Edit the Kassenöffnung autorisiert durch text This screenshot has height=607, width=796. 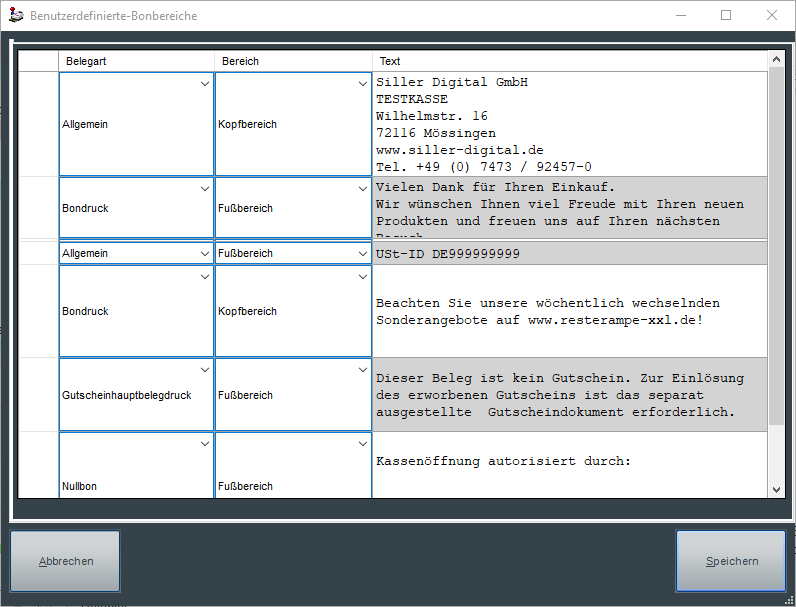569,463
